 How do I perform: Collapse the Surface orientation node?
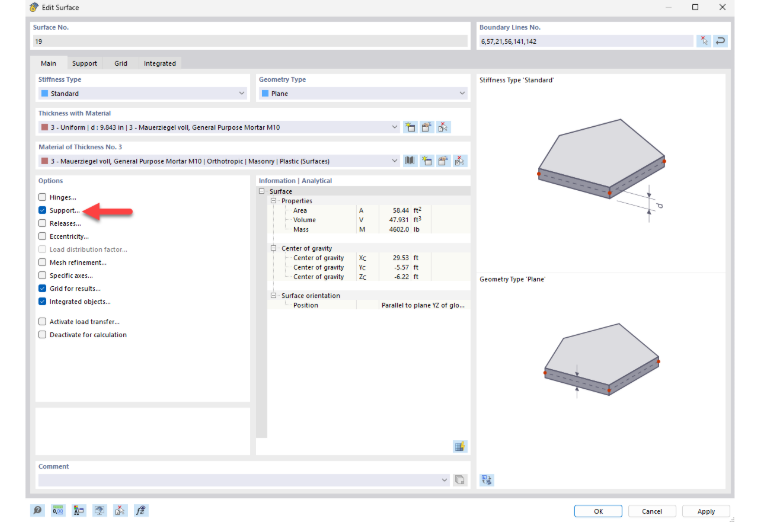click(x=273, y=296)
